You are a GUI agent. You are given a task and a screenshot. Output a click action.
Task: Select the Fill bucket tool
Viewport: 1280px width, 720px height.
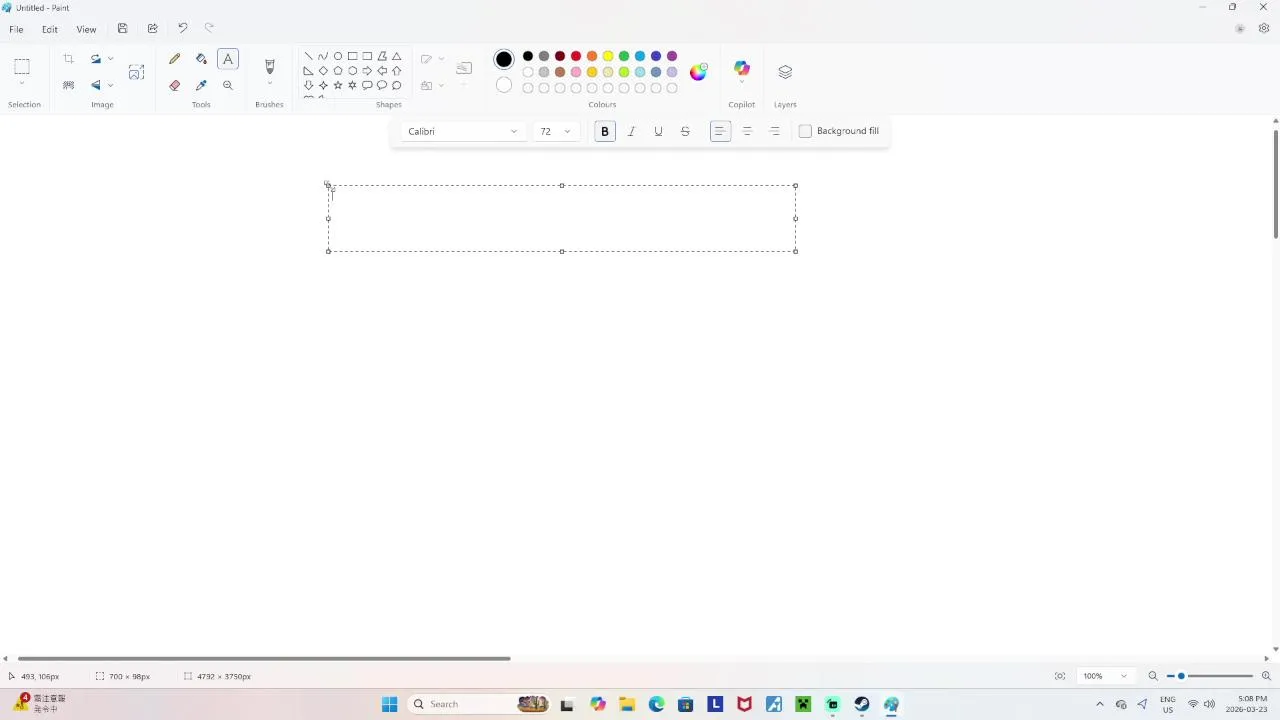pos(201,59)
